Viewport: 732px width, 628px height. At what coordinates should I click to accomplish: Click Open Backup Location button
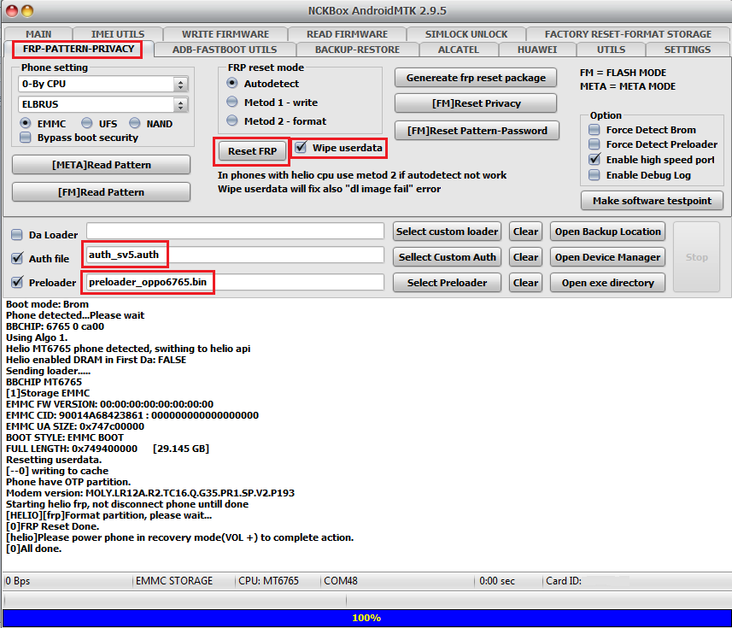(x=607, y=232)
